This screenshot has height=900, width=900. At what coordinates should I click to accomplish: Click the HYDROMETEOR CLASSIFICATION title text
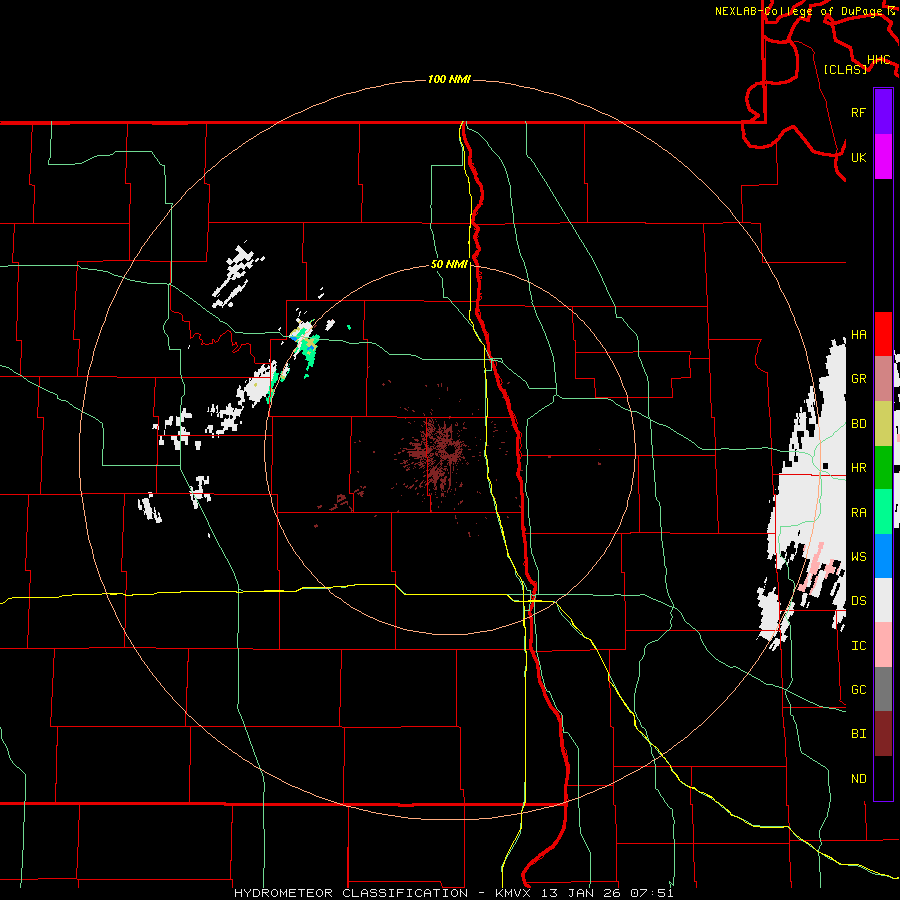tap(351, 893)
